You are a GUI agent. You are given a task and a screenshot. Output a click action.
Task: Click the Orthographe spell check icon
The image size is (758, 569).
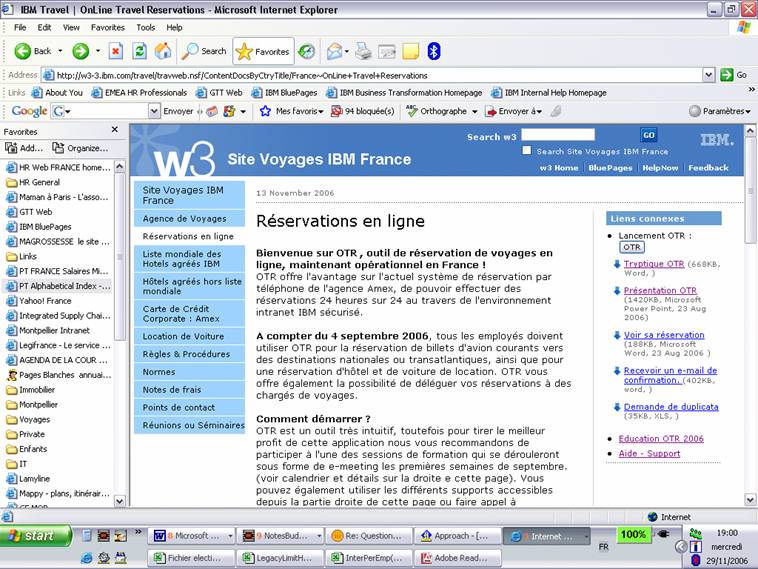(412, 111)
